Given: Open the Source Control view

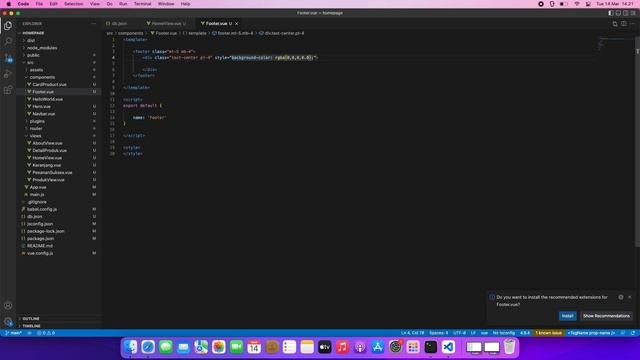Looking at the screenshot, I should click(8, 58).
